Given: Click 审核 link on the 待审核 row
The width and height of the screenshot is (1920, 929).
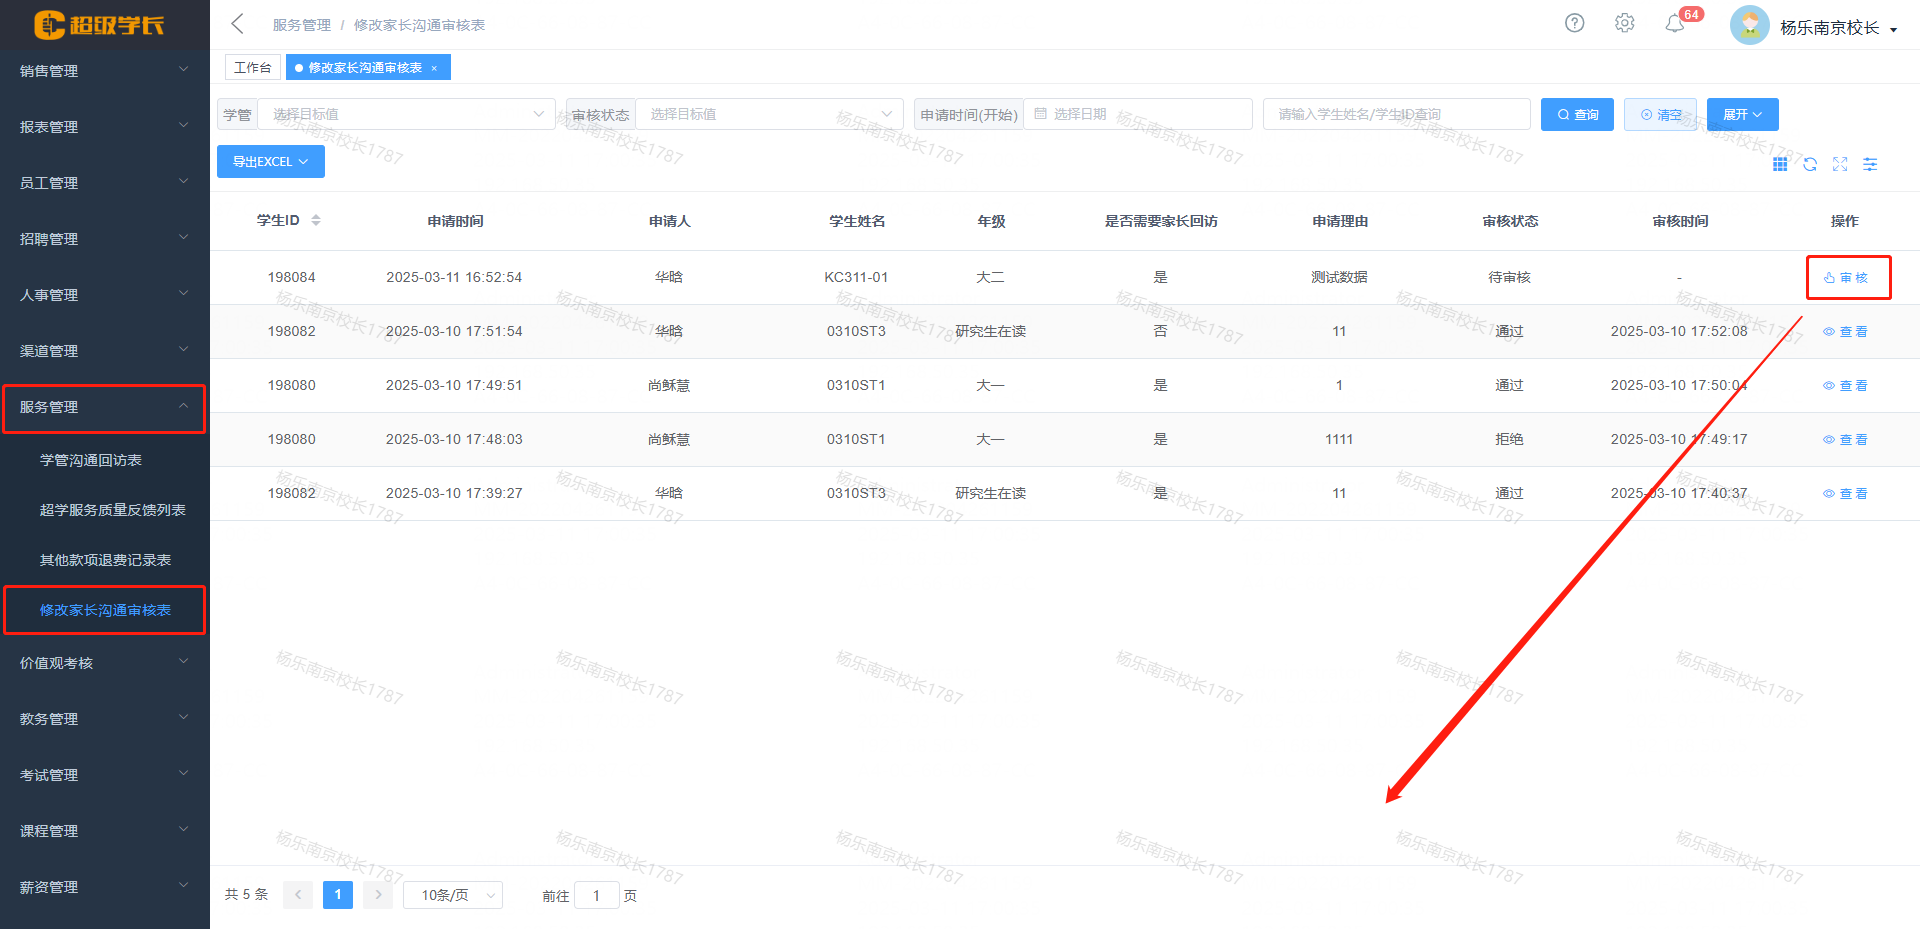Looking at the screenshot, I should click(x=1848, y=277).
